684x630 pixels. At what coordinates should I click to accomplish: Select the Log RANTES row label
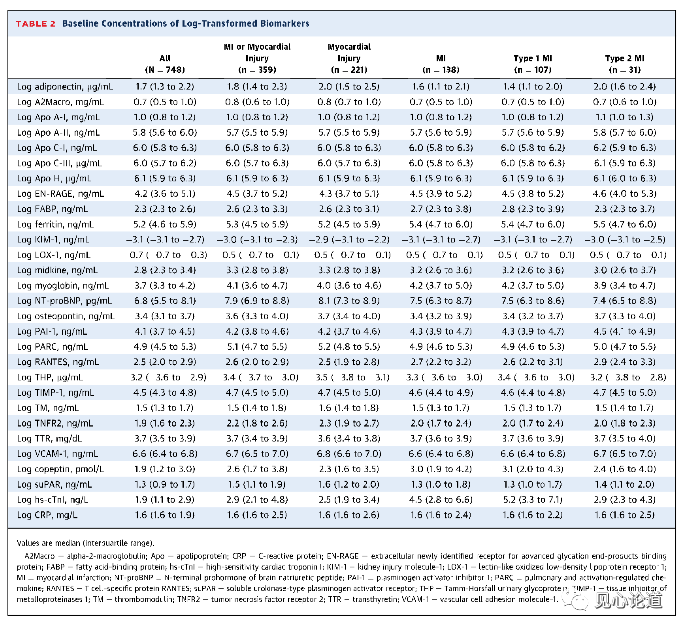(58, 362)
